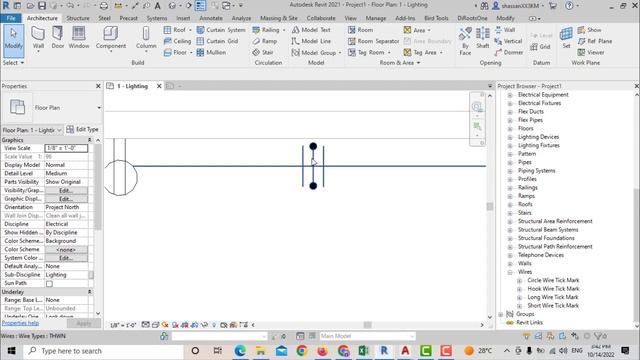Open the Properties help link
Viewport: 640px width, 360px height.
pyautogui.click(x=20, y=323)
